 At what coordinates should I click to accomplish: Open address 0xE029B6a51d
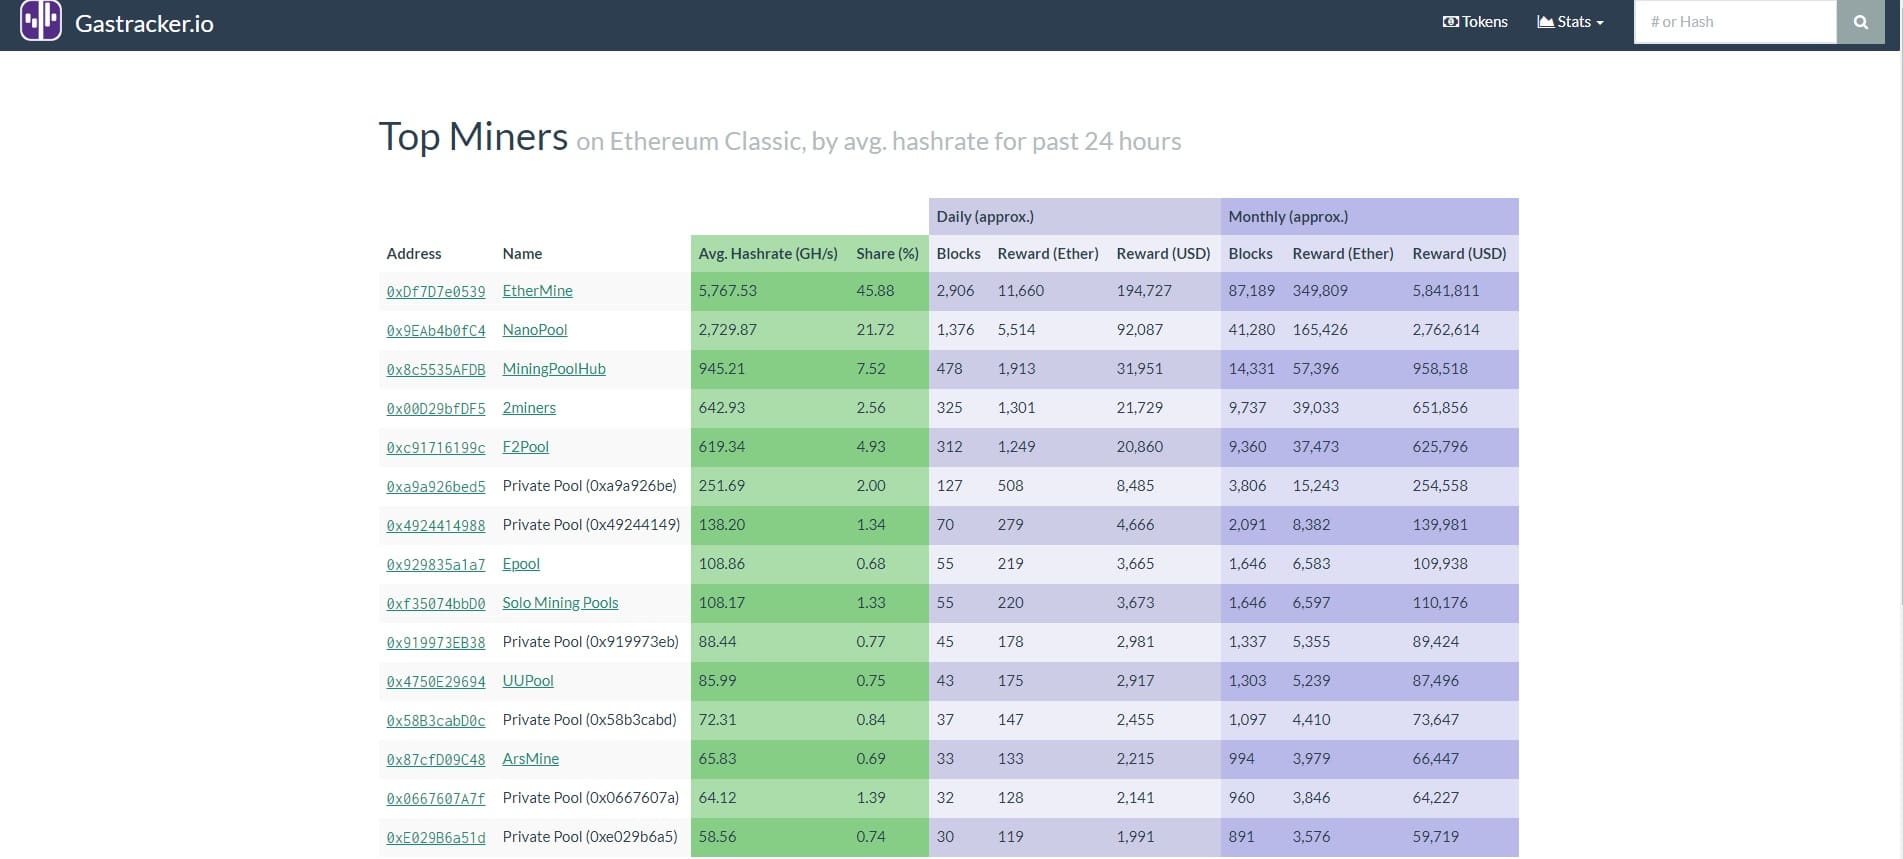click(x=436, y=838)
